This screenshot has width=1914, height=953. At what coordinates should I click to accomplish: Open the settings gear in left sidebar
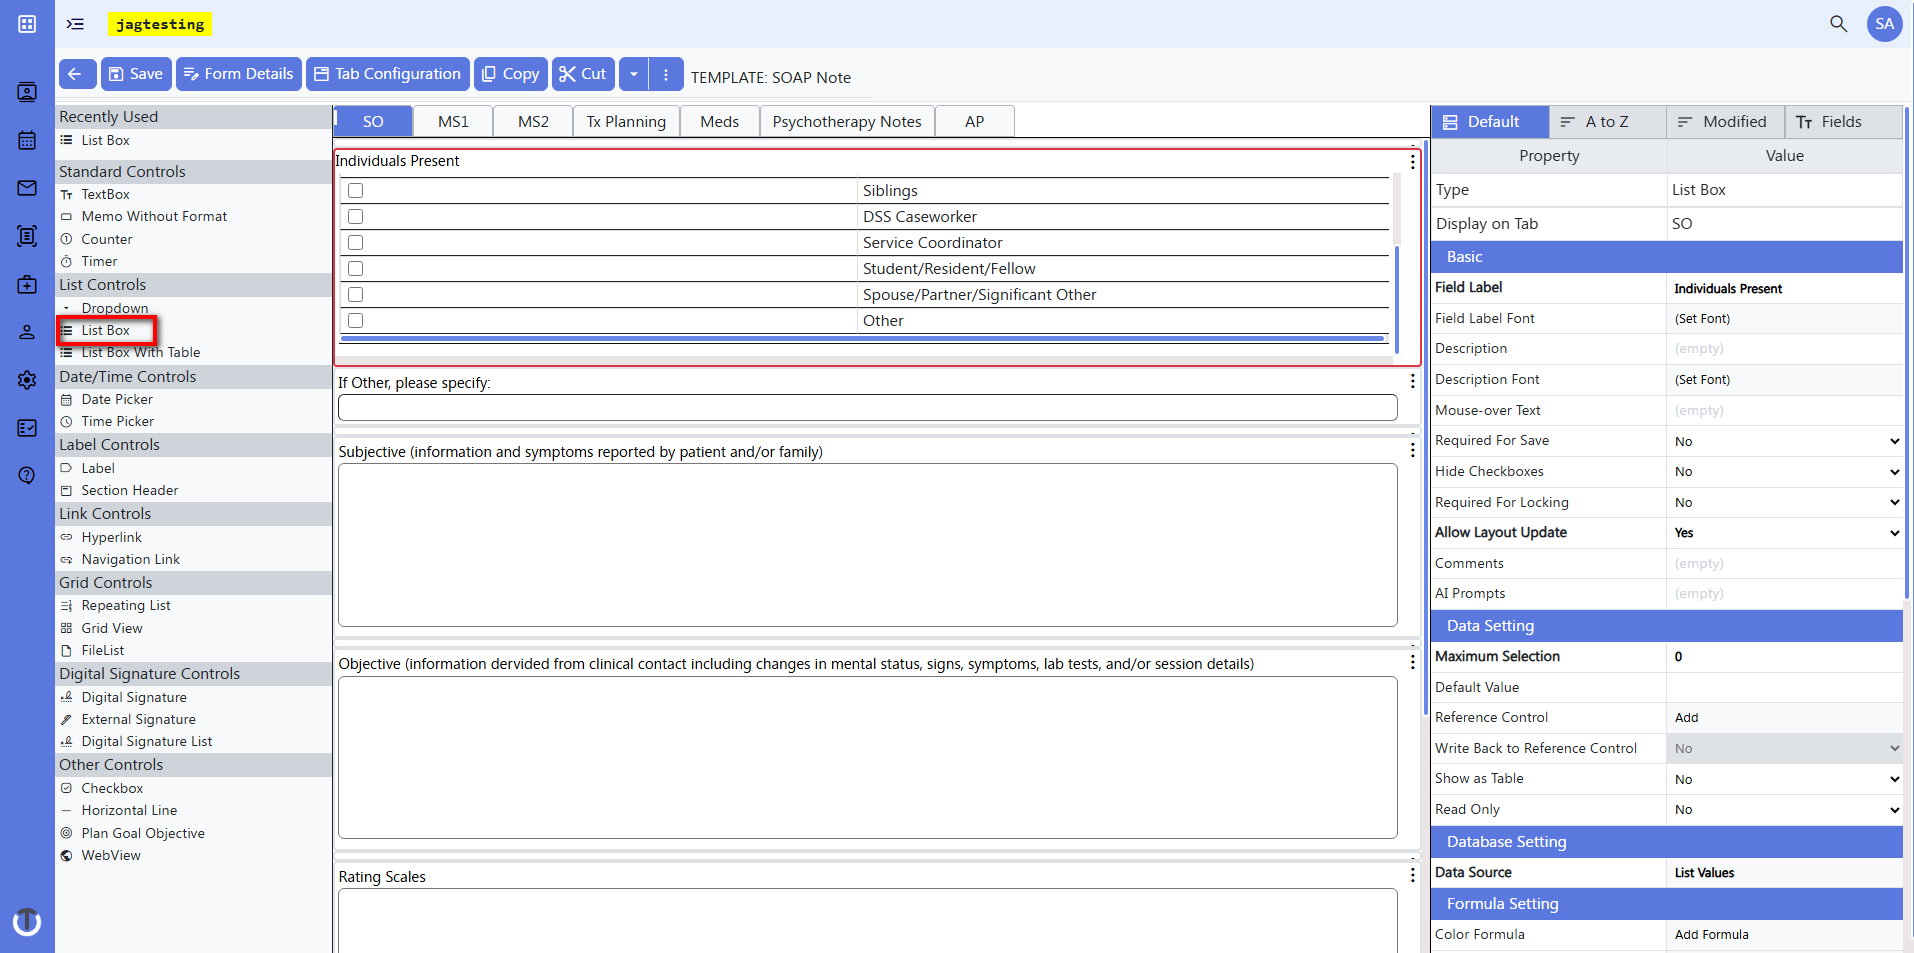[x=27, y=380]
